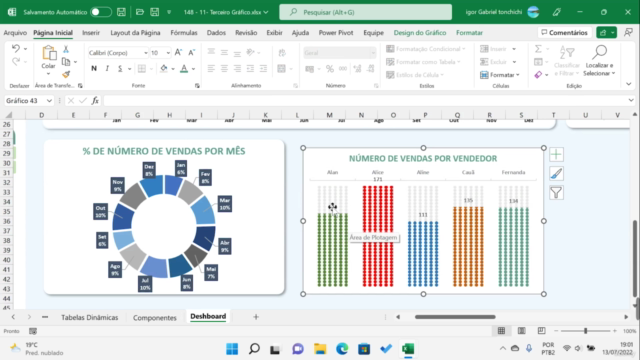Toggle Underline (S) formatting
This screenshot has width=640, height=360.
[120, 68]
